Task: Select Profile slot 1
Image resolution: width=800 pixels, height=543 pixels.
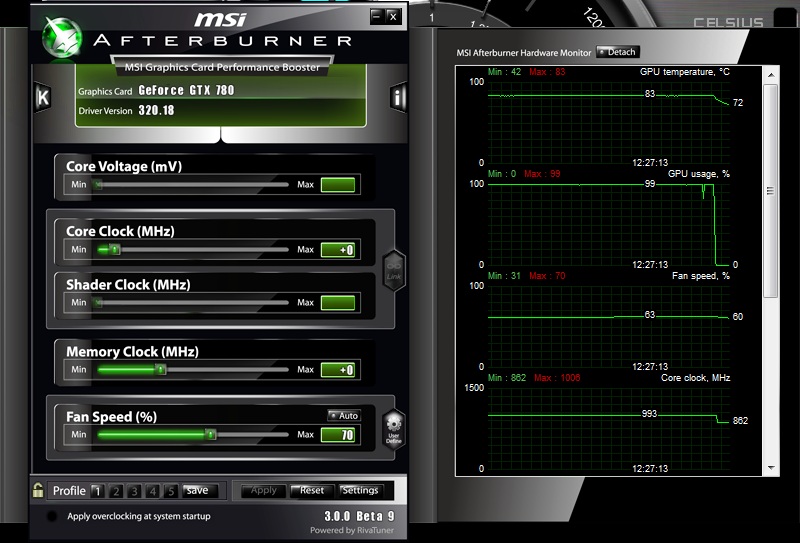Action: pos(97,491)
